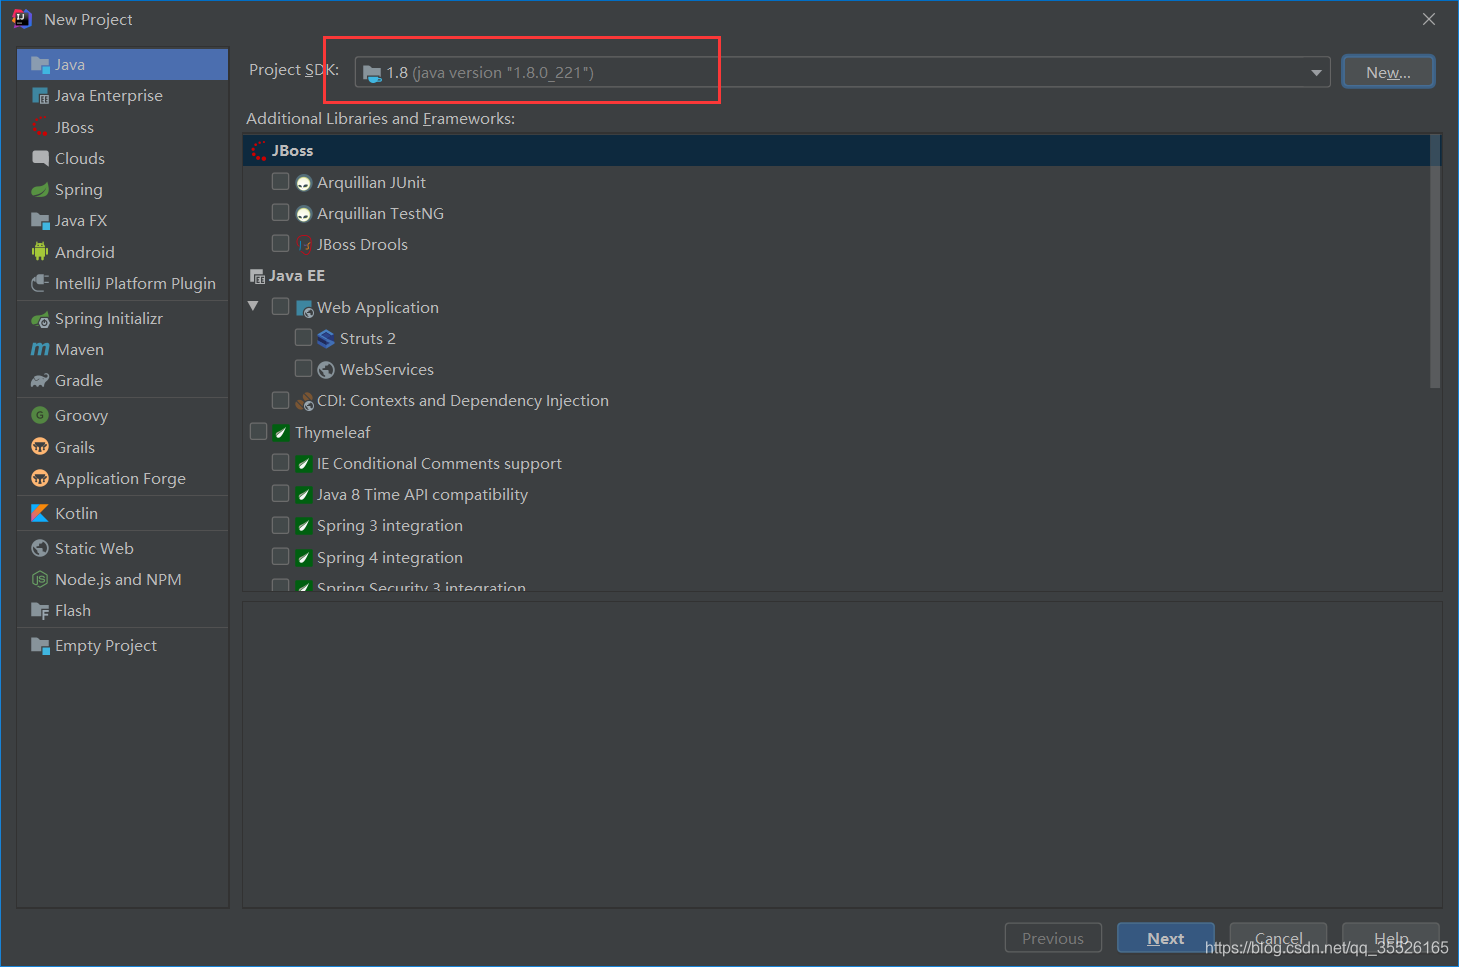Click the CDI Contexts and Dependency Injection icon
Viewport: 1459px width, 967px height.
304,401
